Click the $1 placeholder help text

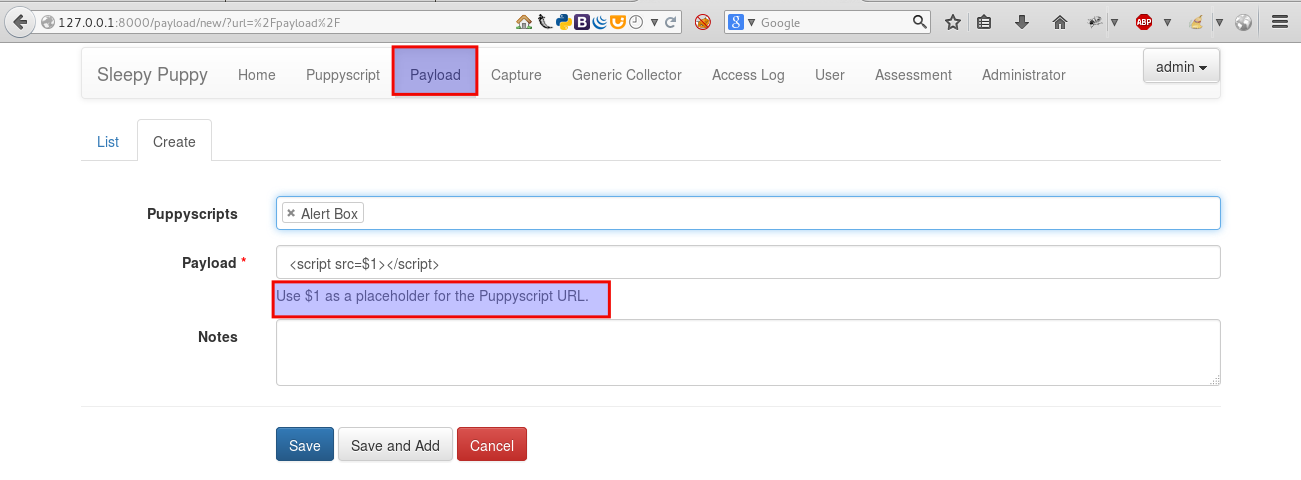tap(432, 296)
